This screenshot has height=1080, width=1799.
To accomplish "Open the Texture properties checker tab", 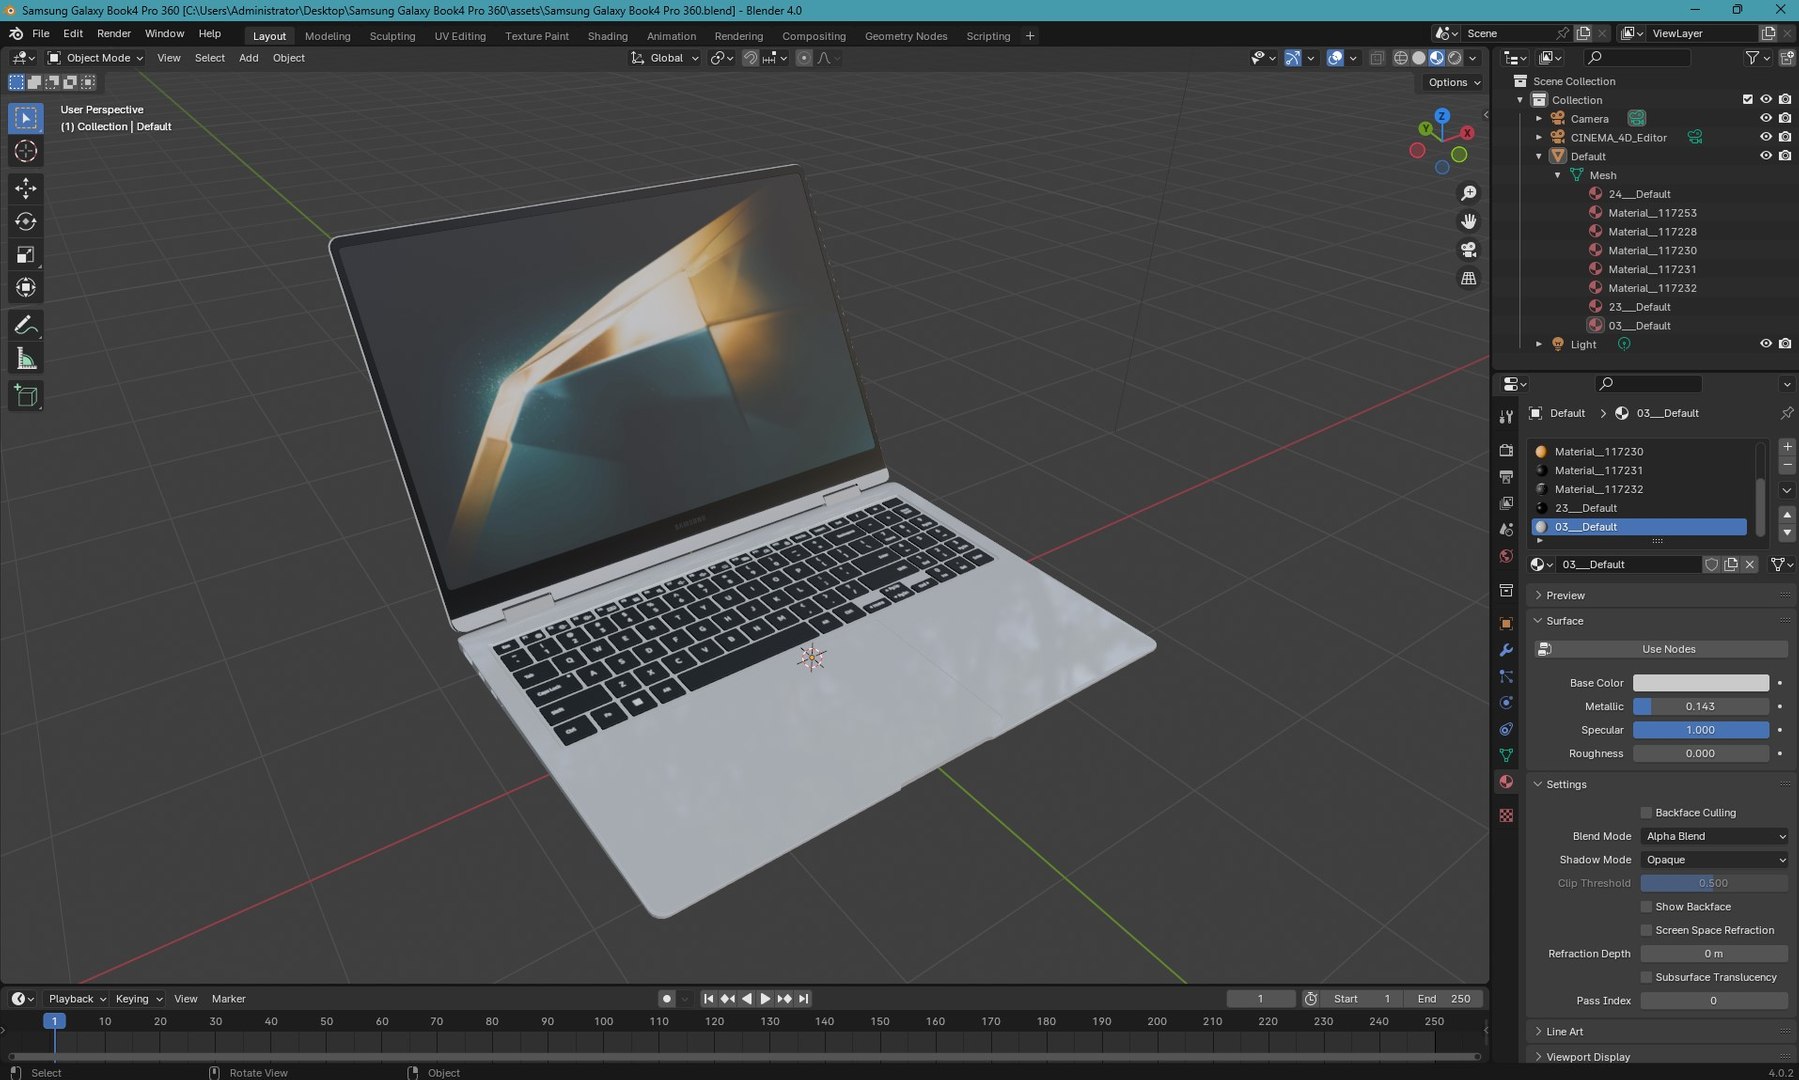I will 1506,816.
